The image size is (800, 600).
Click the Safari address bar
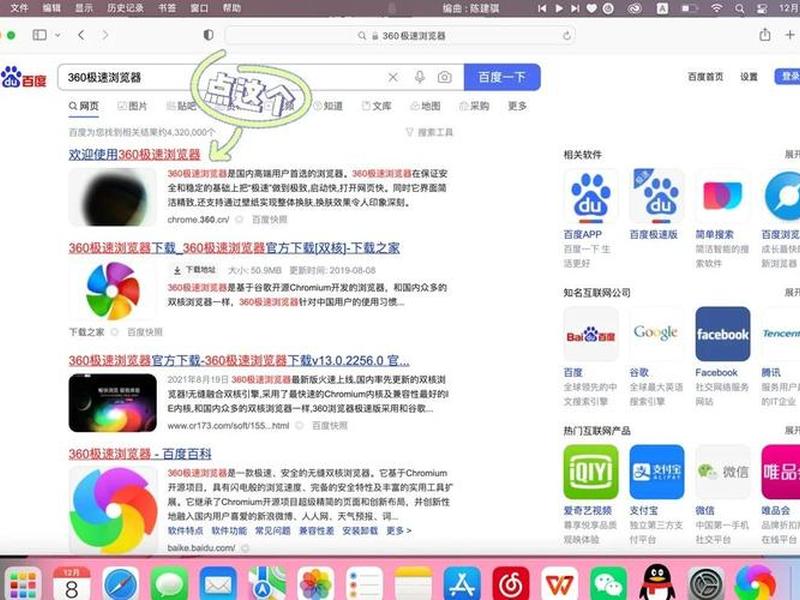click(x=400, y=36)
